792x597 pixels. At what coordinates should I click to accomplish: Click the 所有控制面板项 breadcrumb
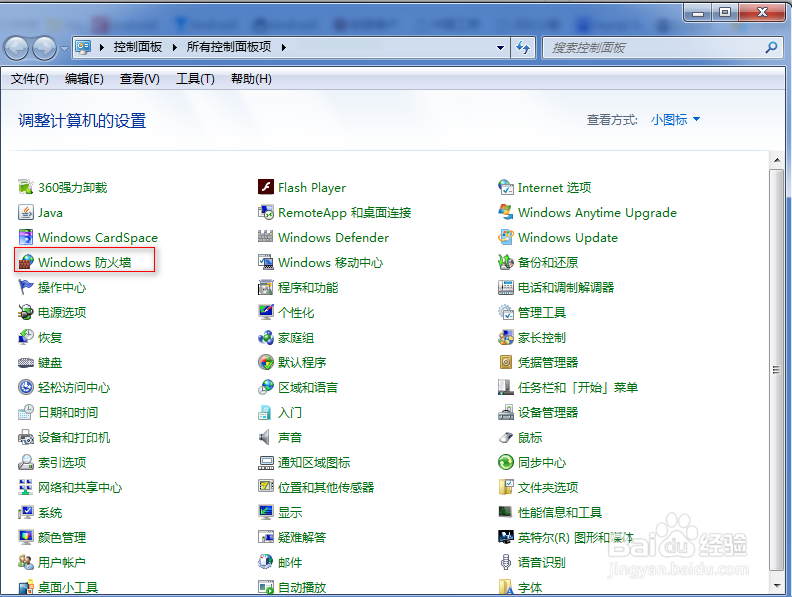click(x=229, y=47)
